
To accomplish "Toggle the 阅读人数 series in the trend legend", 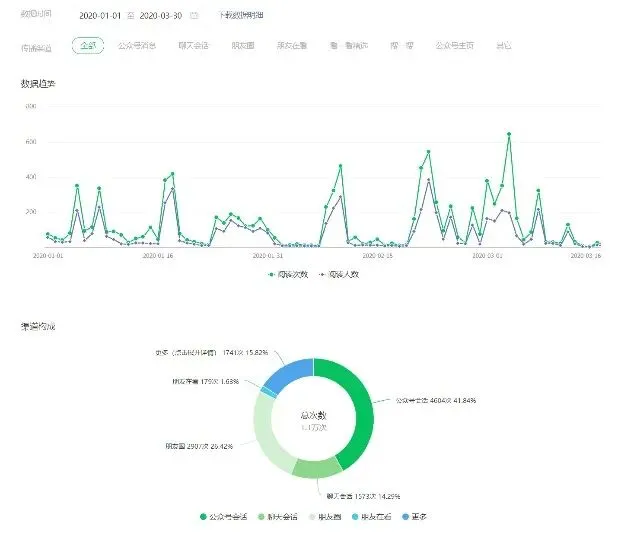I will 339,274.
